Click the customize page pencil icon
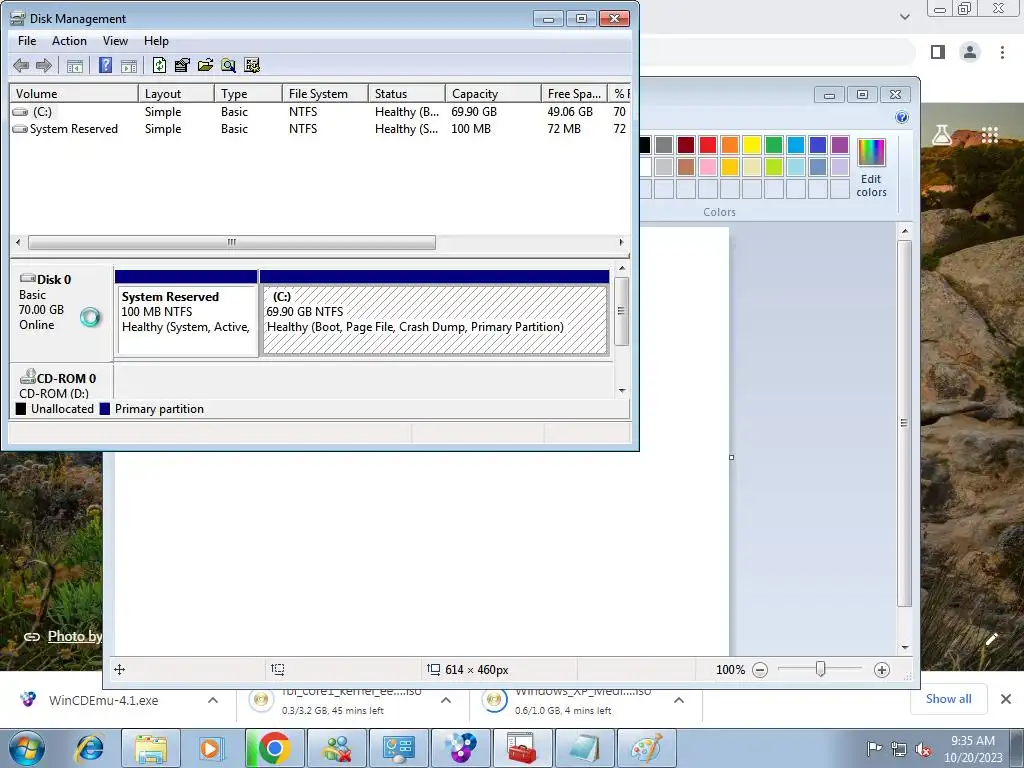Image resolution: width=1024 pixels, height=768 pixels. coord(991,639)
